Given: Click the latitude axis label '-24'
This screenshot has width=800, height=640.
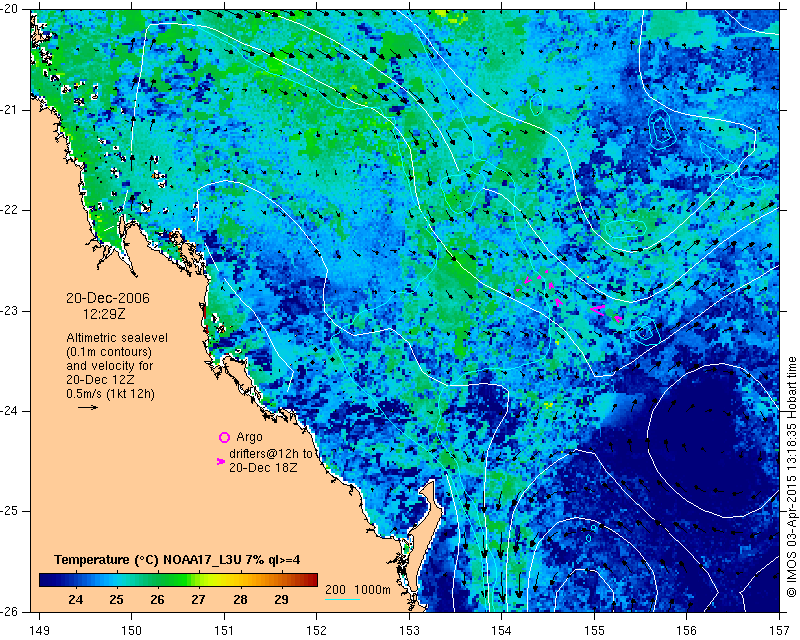Looking at the screenshot, I should pyautogui.click(x=9, y=411).
